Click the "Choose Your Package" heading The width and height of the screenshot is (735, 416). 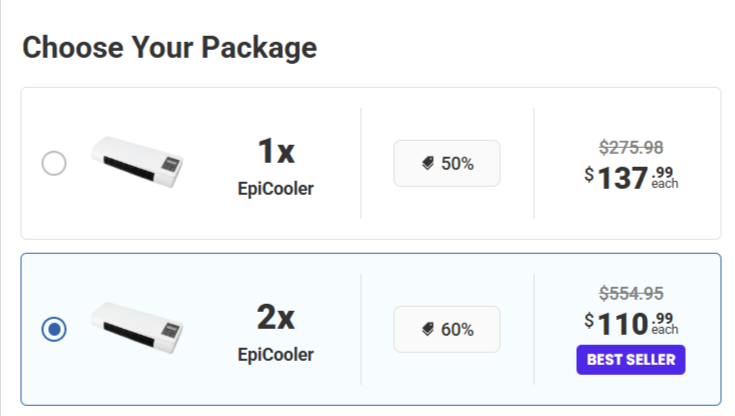coord(170,47)
